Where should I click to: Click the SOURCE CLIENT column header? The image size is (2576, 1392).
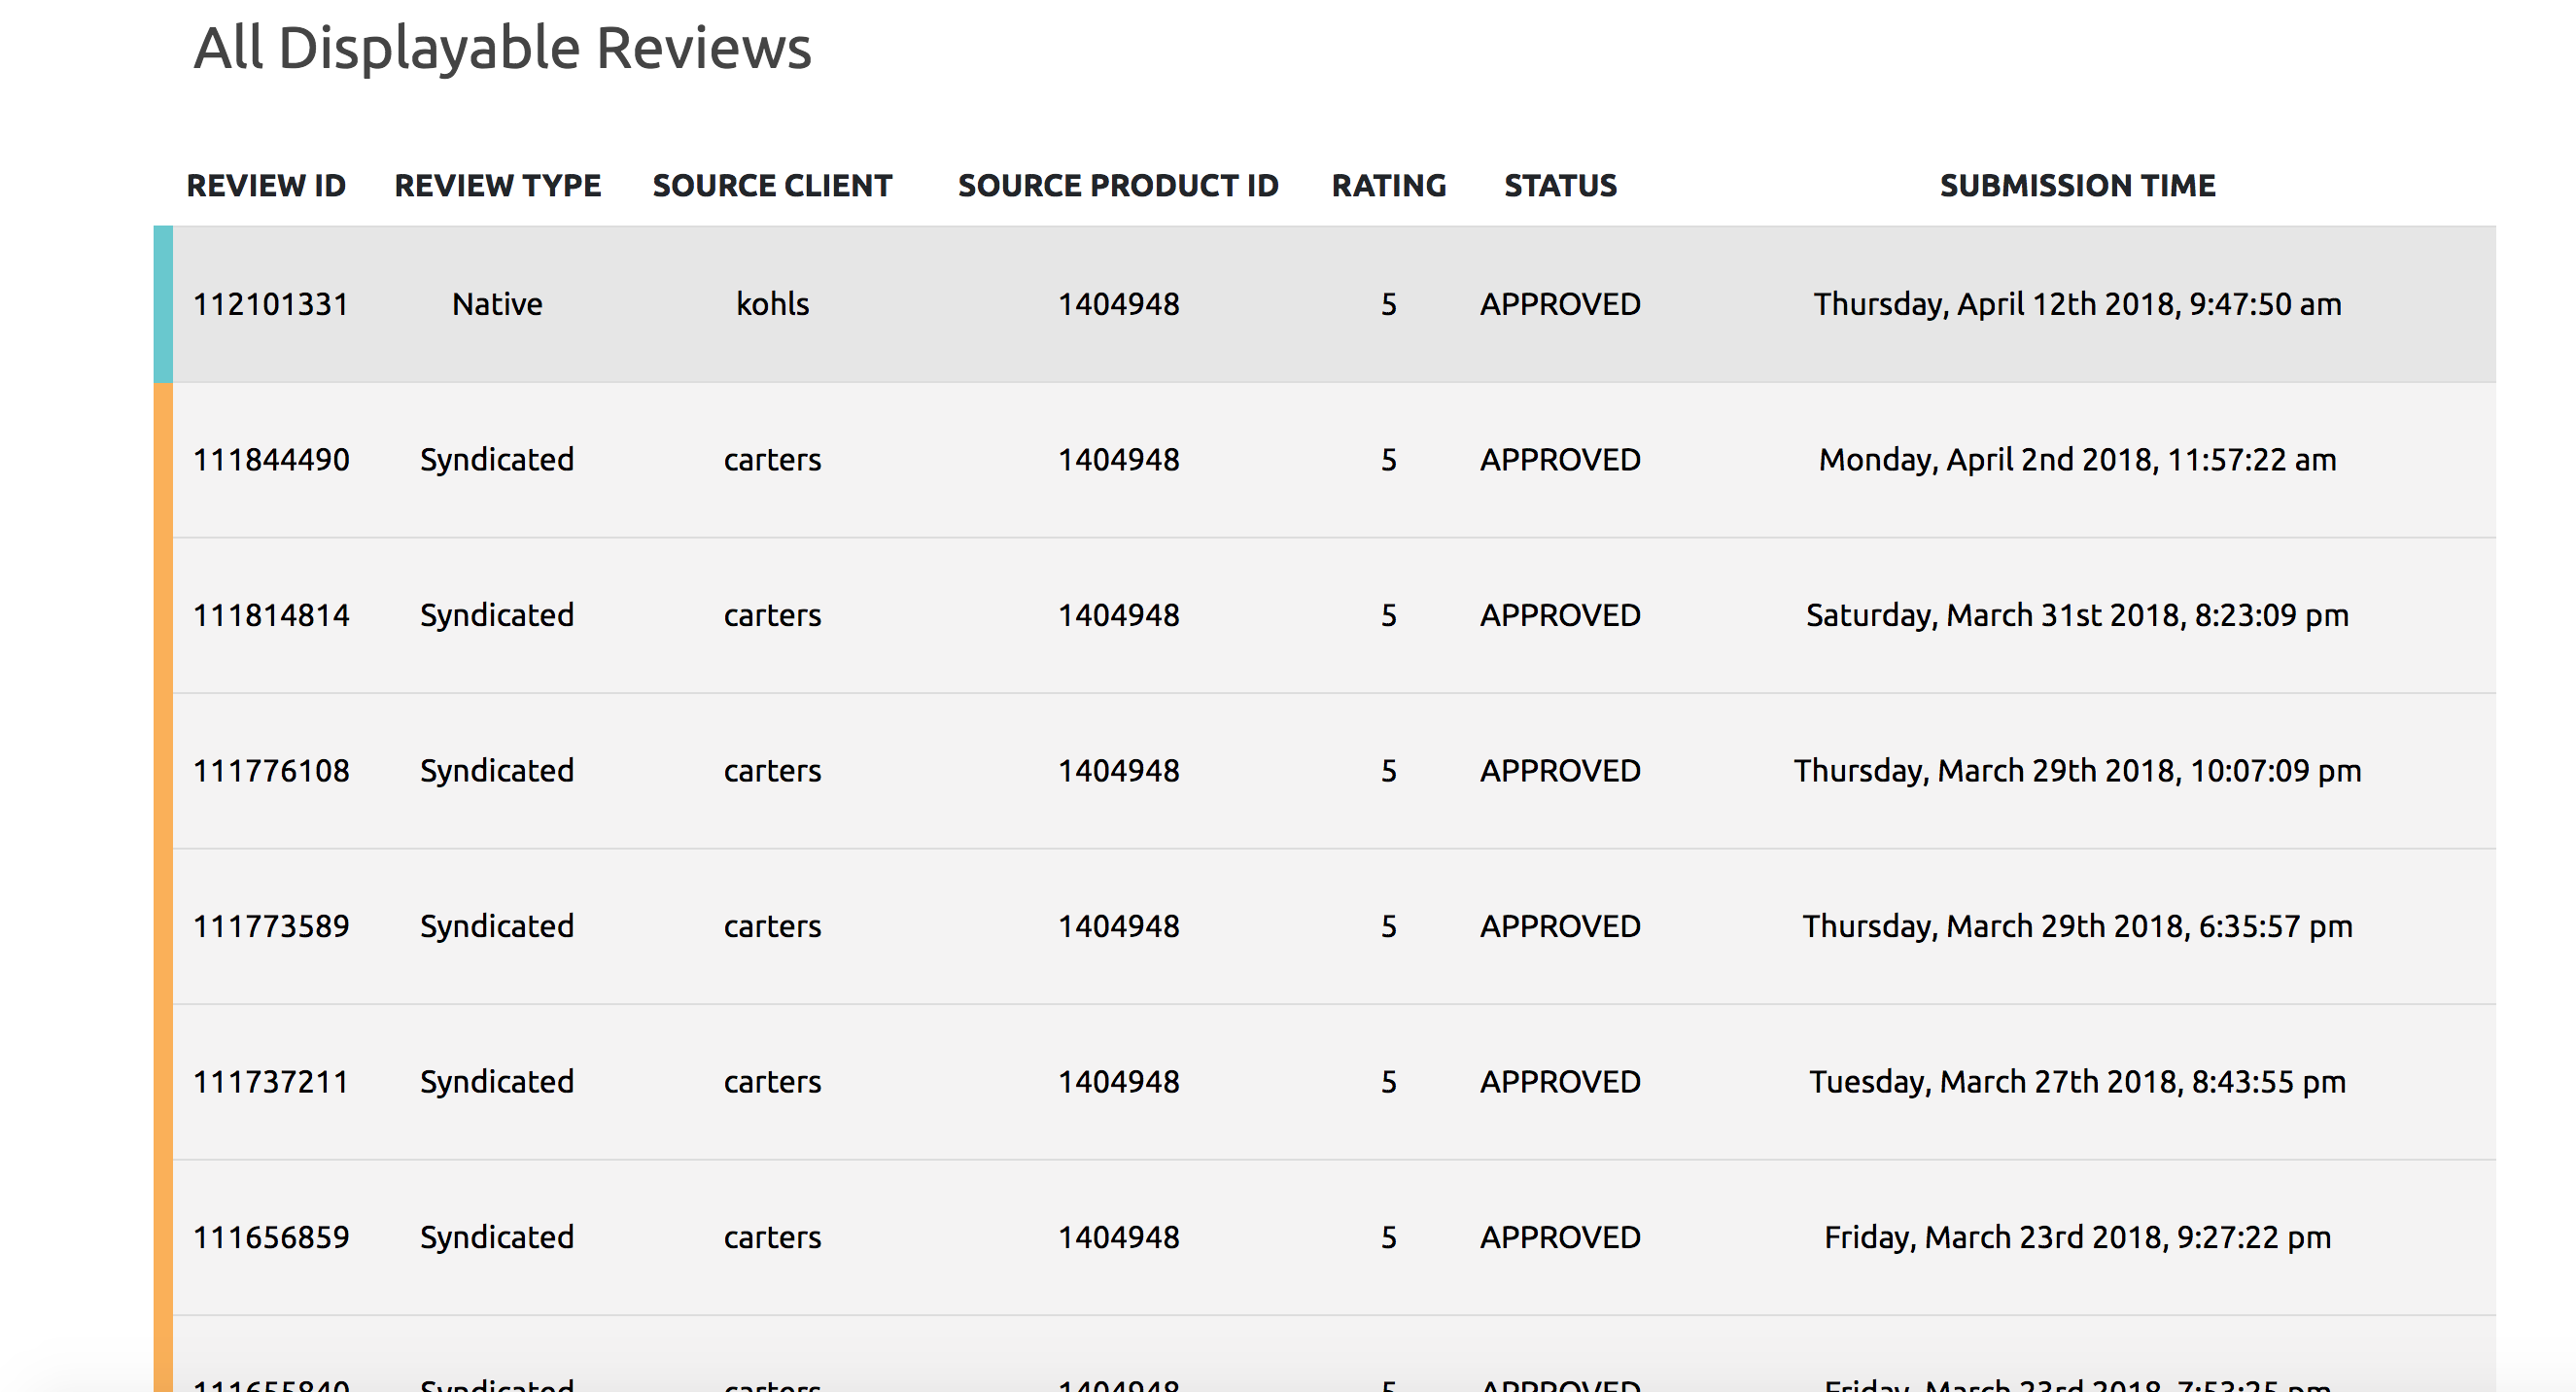coord(772,186)
